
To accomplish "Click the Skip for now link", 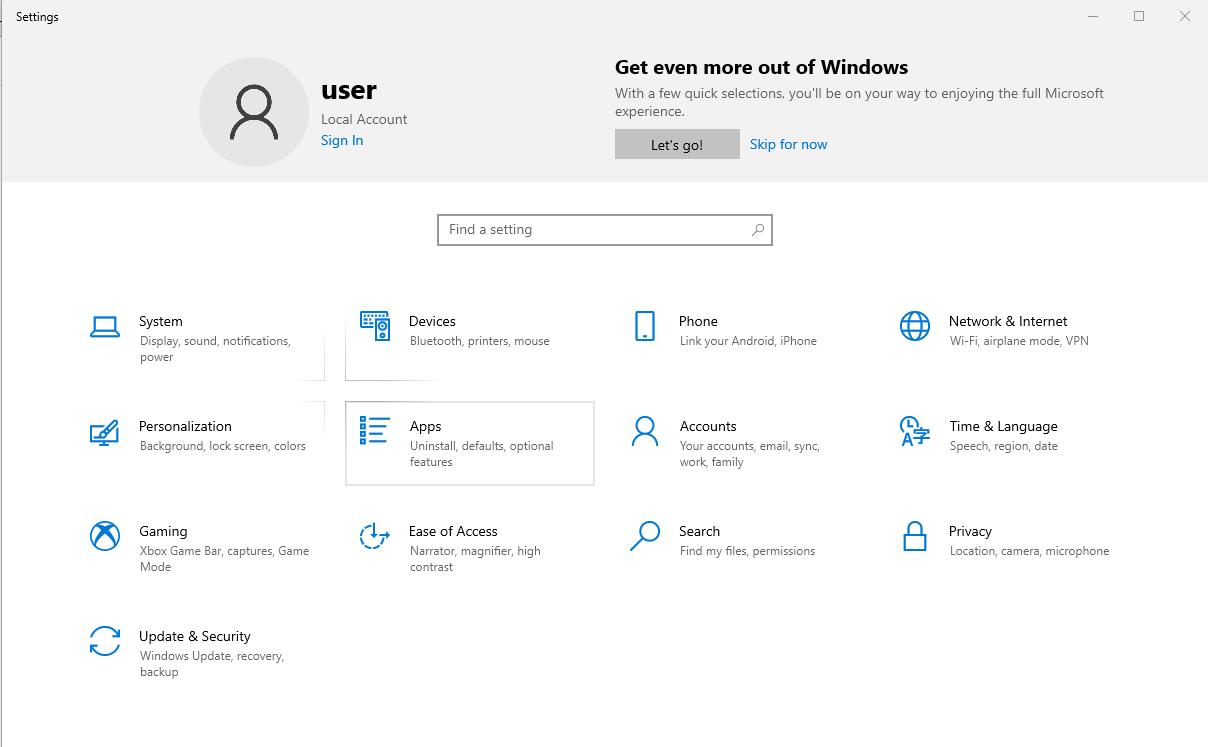I will tap(788, 144).
